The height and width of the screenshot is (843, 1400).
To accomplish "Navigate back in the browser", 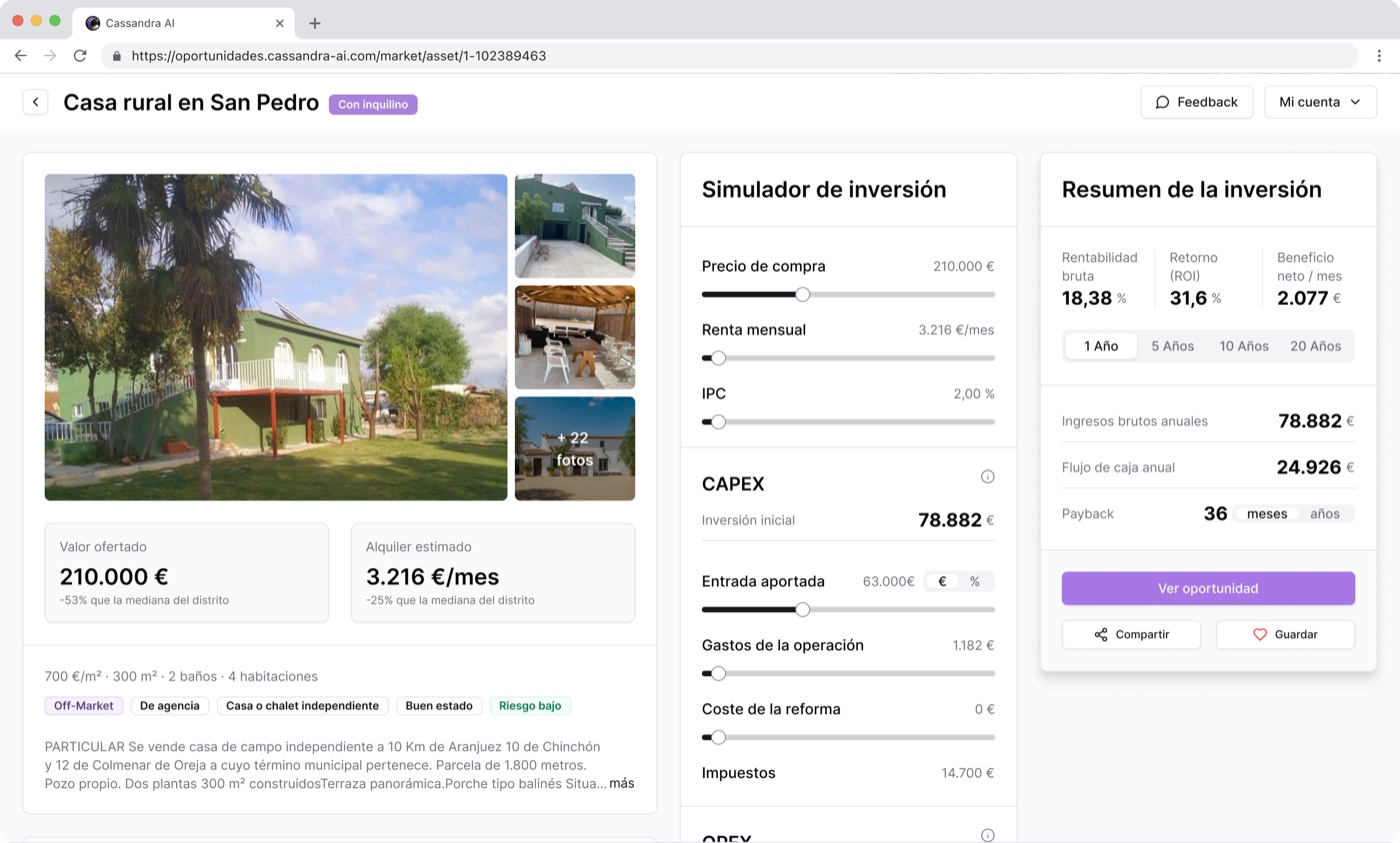I will (x=20, y=56).
